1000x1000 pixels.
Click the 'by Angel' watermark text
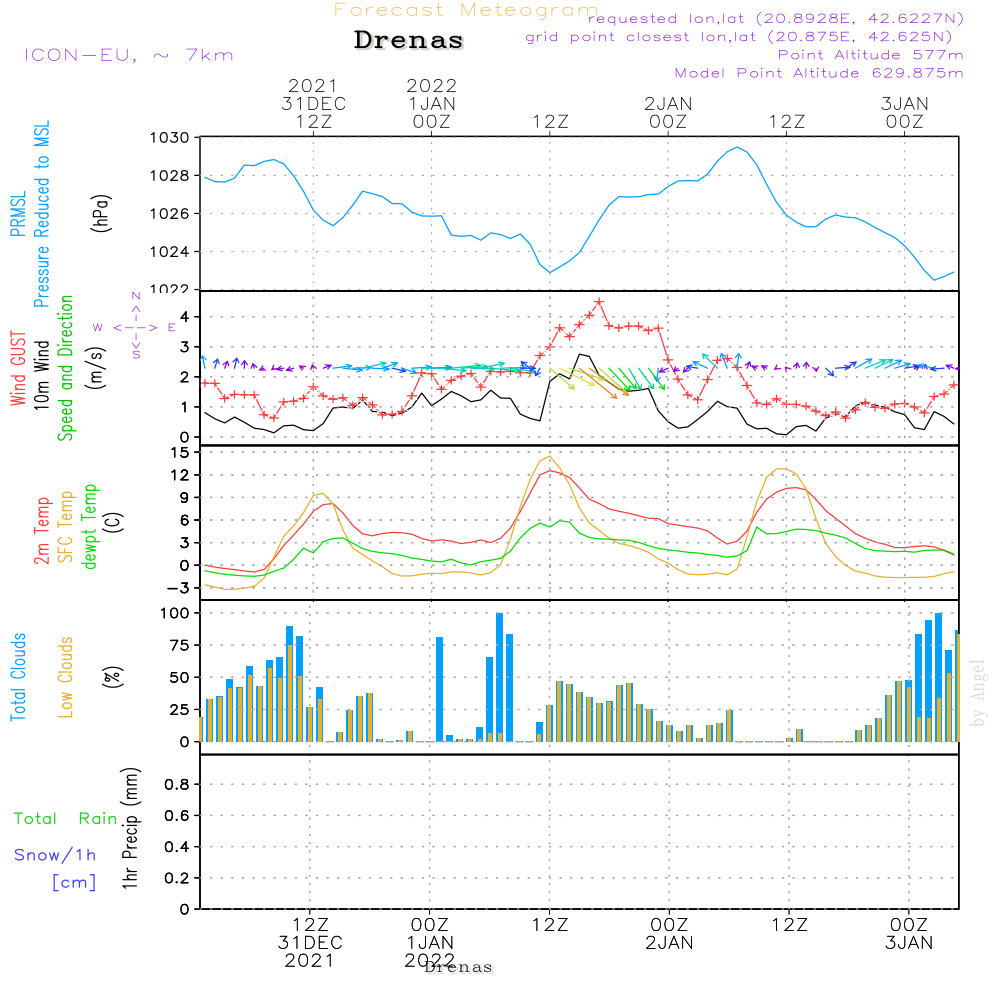[977, 693]
